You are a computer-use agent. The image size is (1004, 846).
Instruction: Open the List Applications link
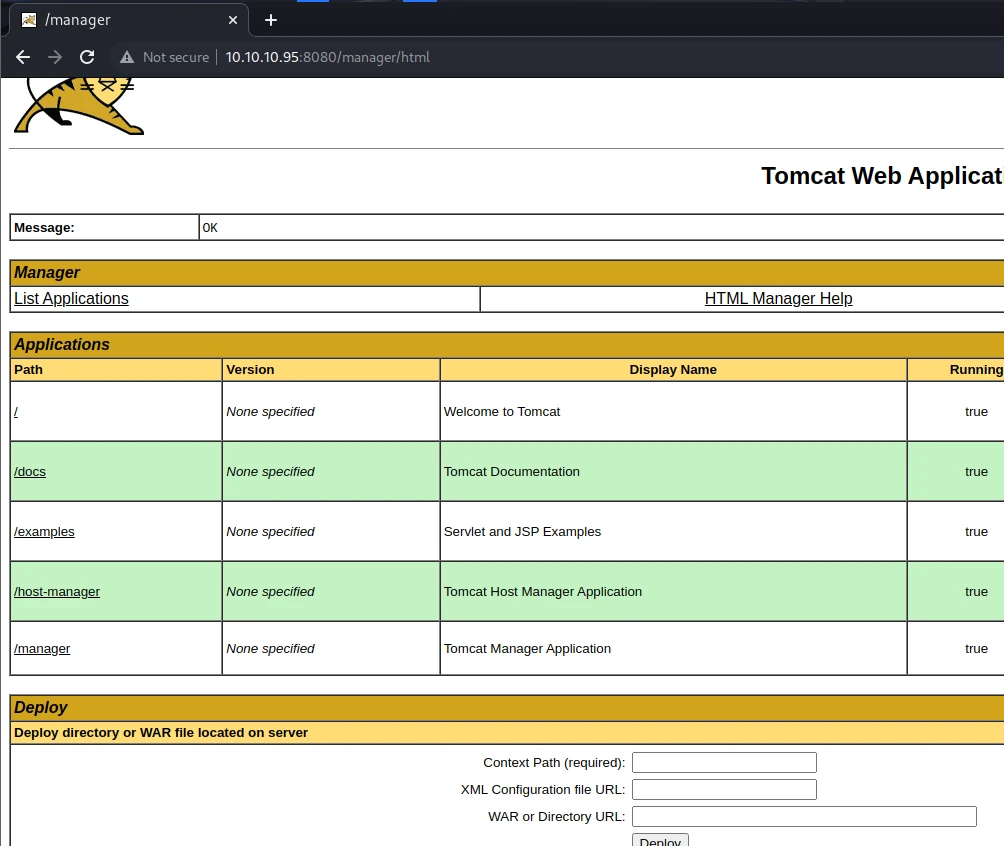(x=71, y=298)
